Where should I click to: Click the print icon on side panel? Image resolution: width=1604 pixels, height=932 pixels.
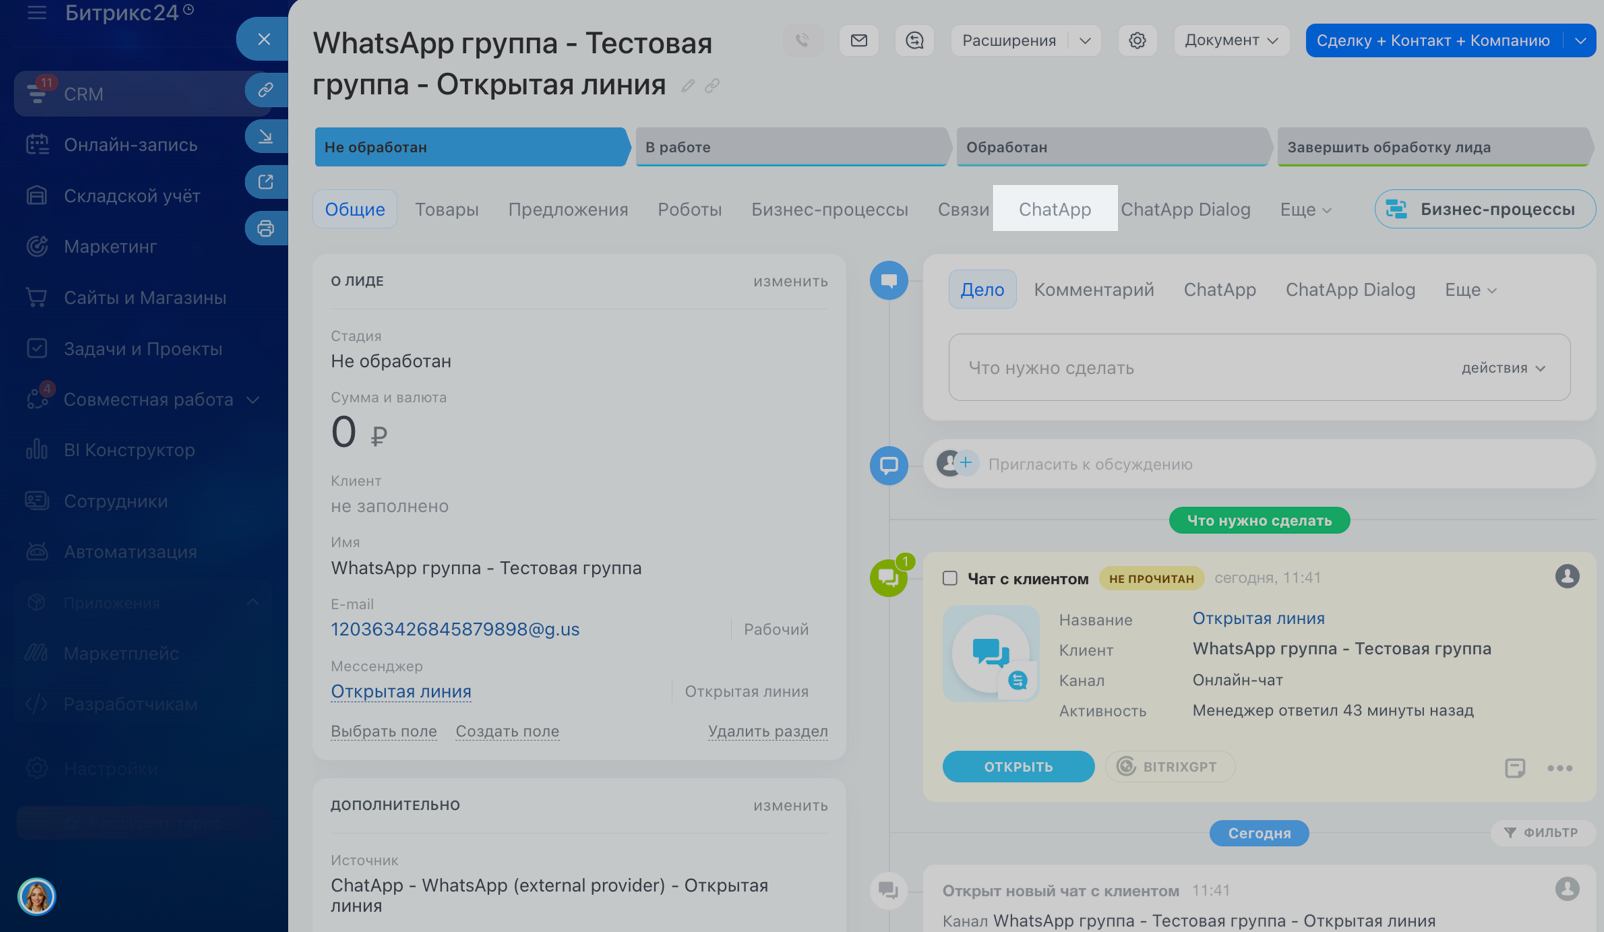tap(266, 229)
